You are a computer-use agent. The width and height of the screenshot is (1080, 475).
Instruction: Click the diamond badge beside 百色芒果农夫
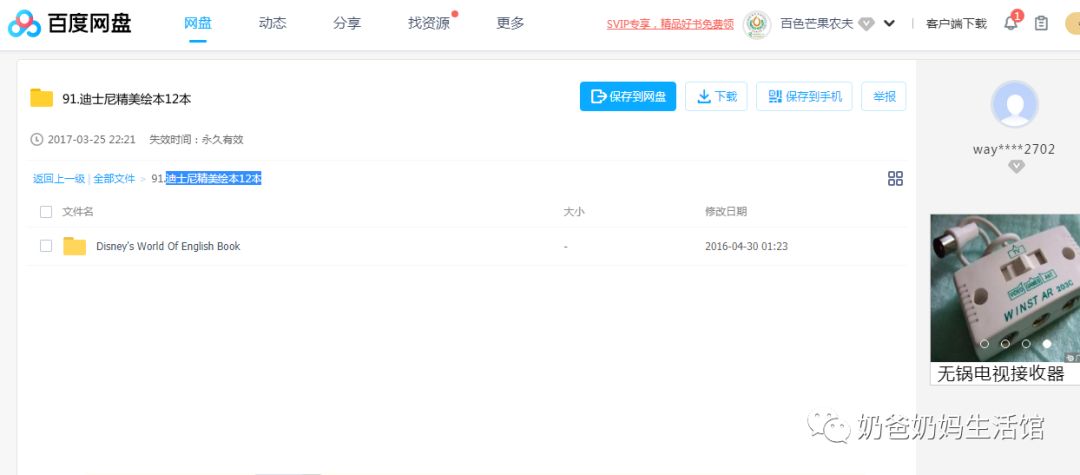click(866, 24)
